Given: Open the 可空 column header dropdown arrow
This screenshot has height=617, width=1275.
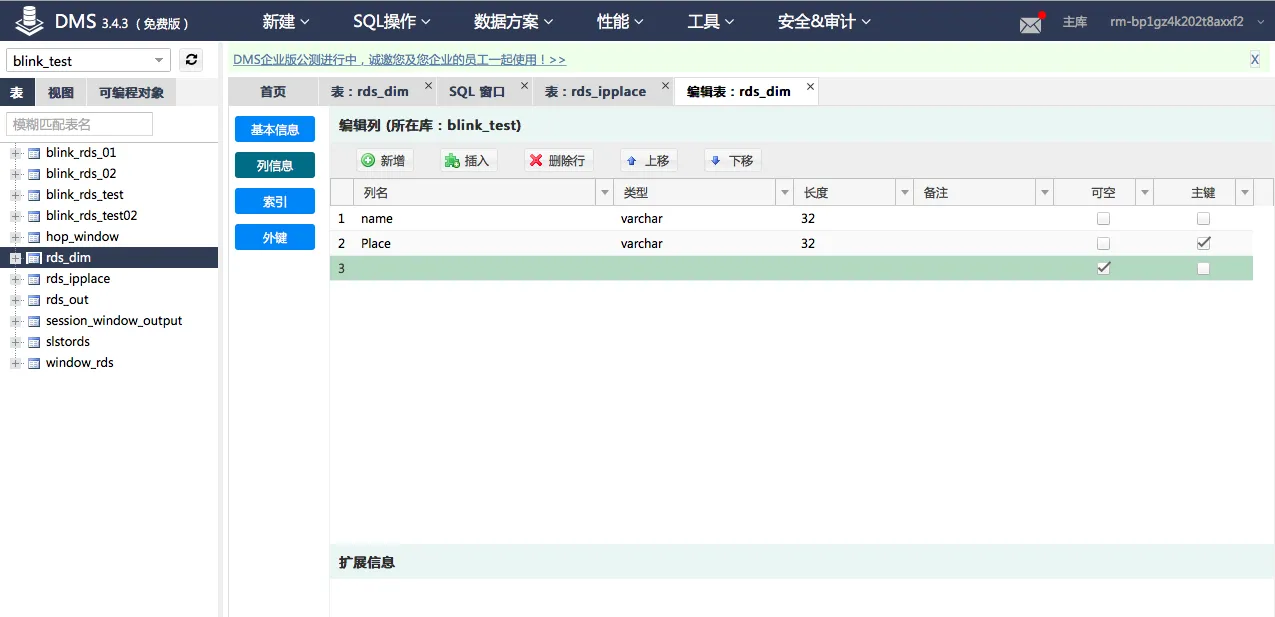Looking at the screenshot, I should (x=1144, y=193).
